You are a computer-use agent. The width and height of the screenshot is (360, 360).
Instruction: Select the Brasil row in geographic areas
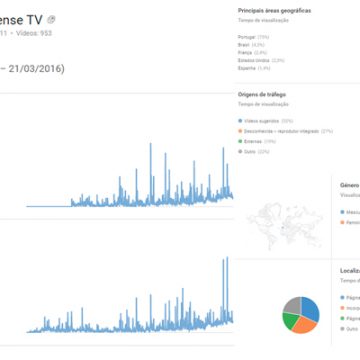pyautogui.click(x=251, y=45)
